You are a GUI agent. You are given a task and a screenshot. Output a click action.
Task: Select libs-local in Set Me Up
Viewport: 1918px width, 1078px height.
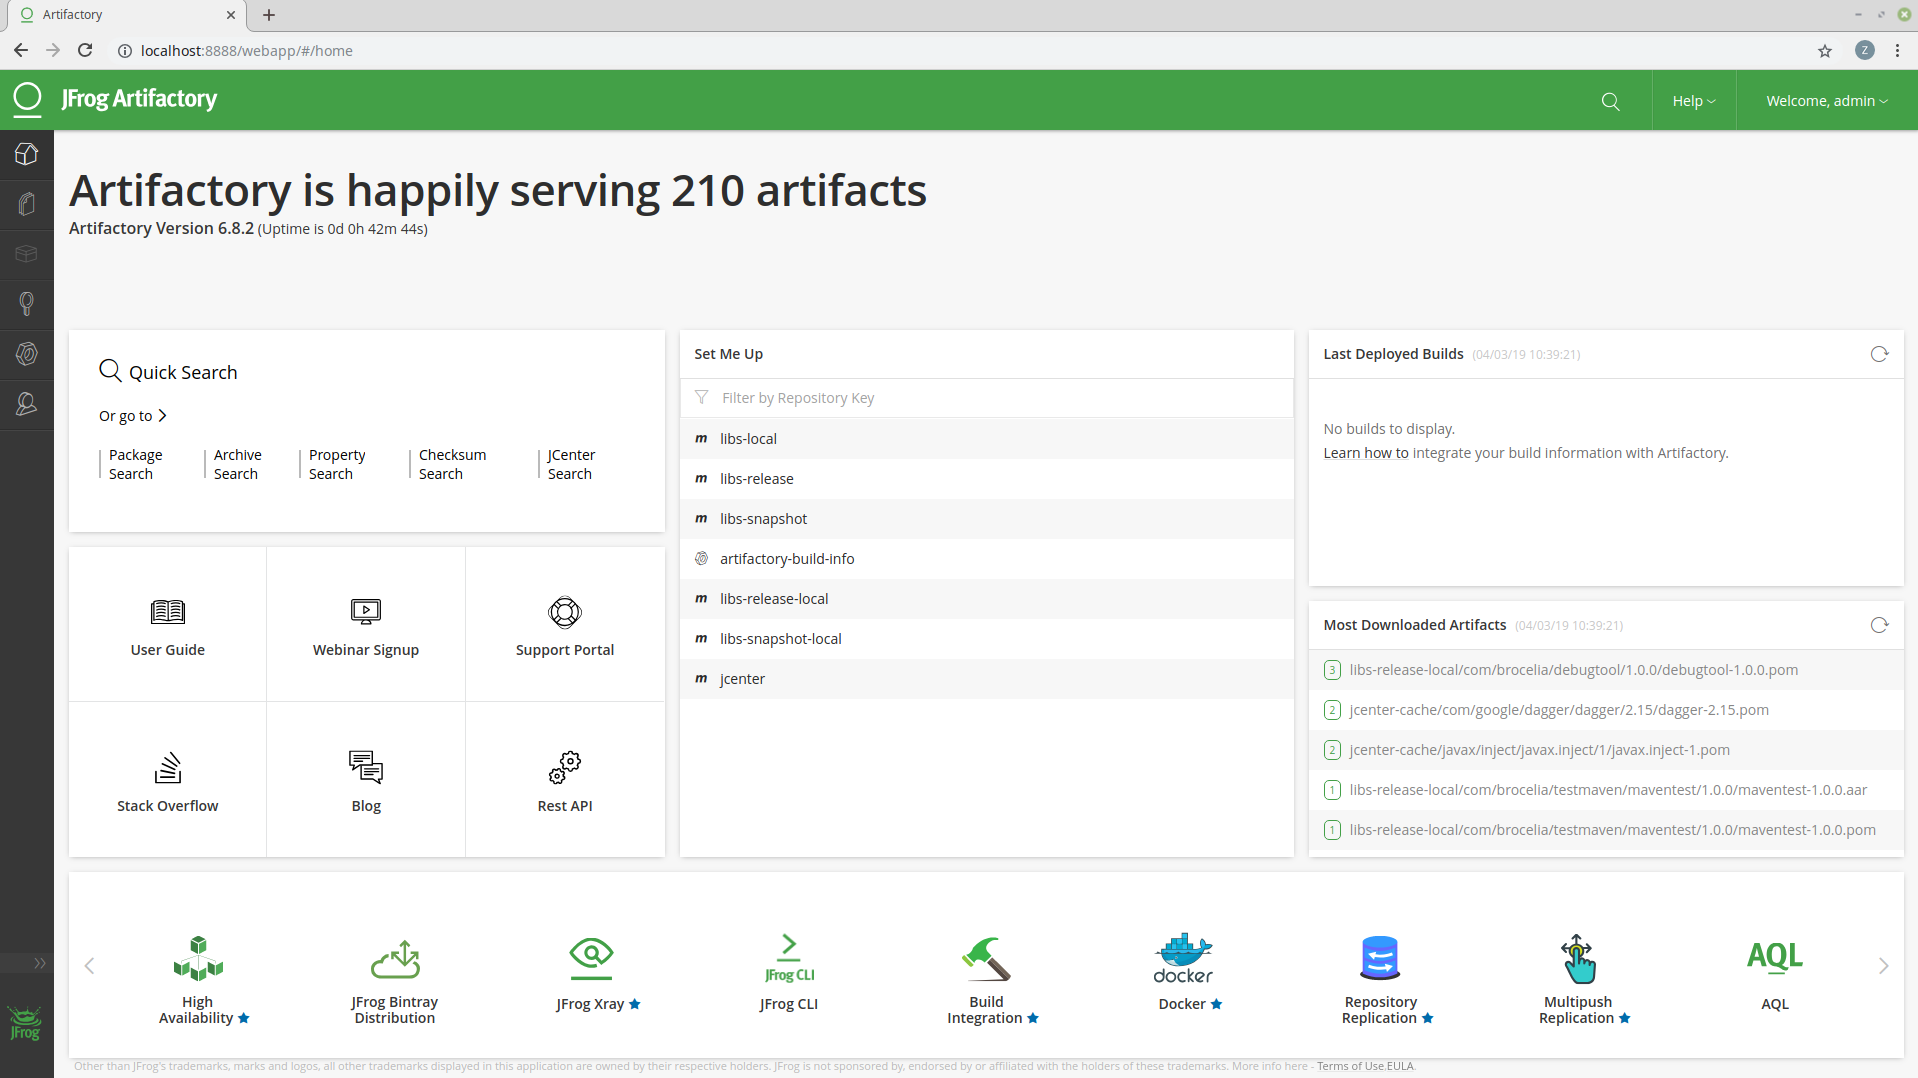point(986,439)
